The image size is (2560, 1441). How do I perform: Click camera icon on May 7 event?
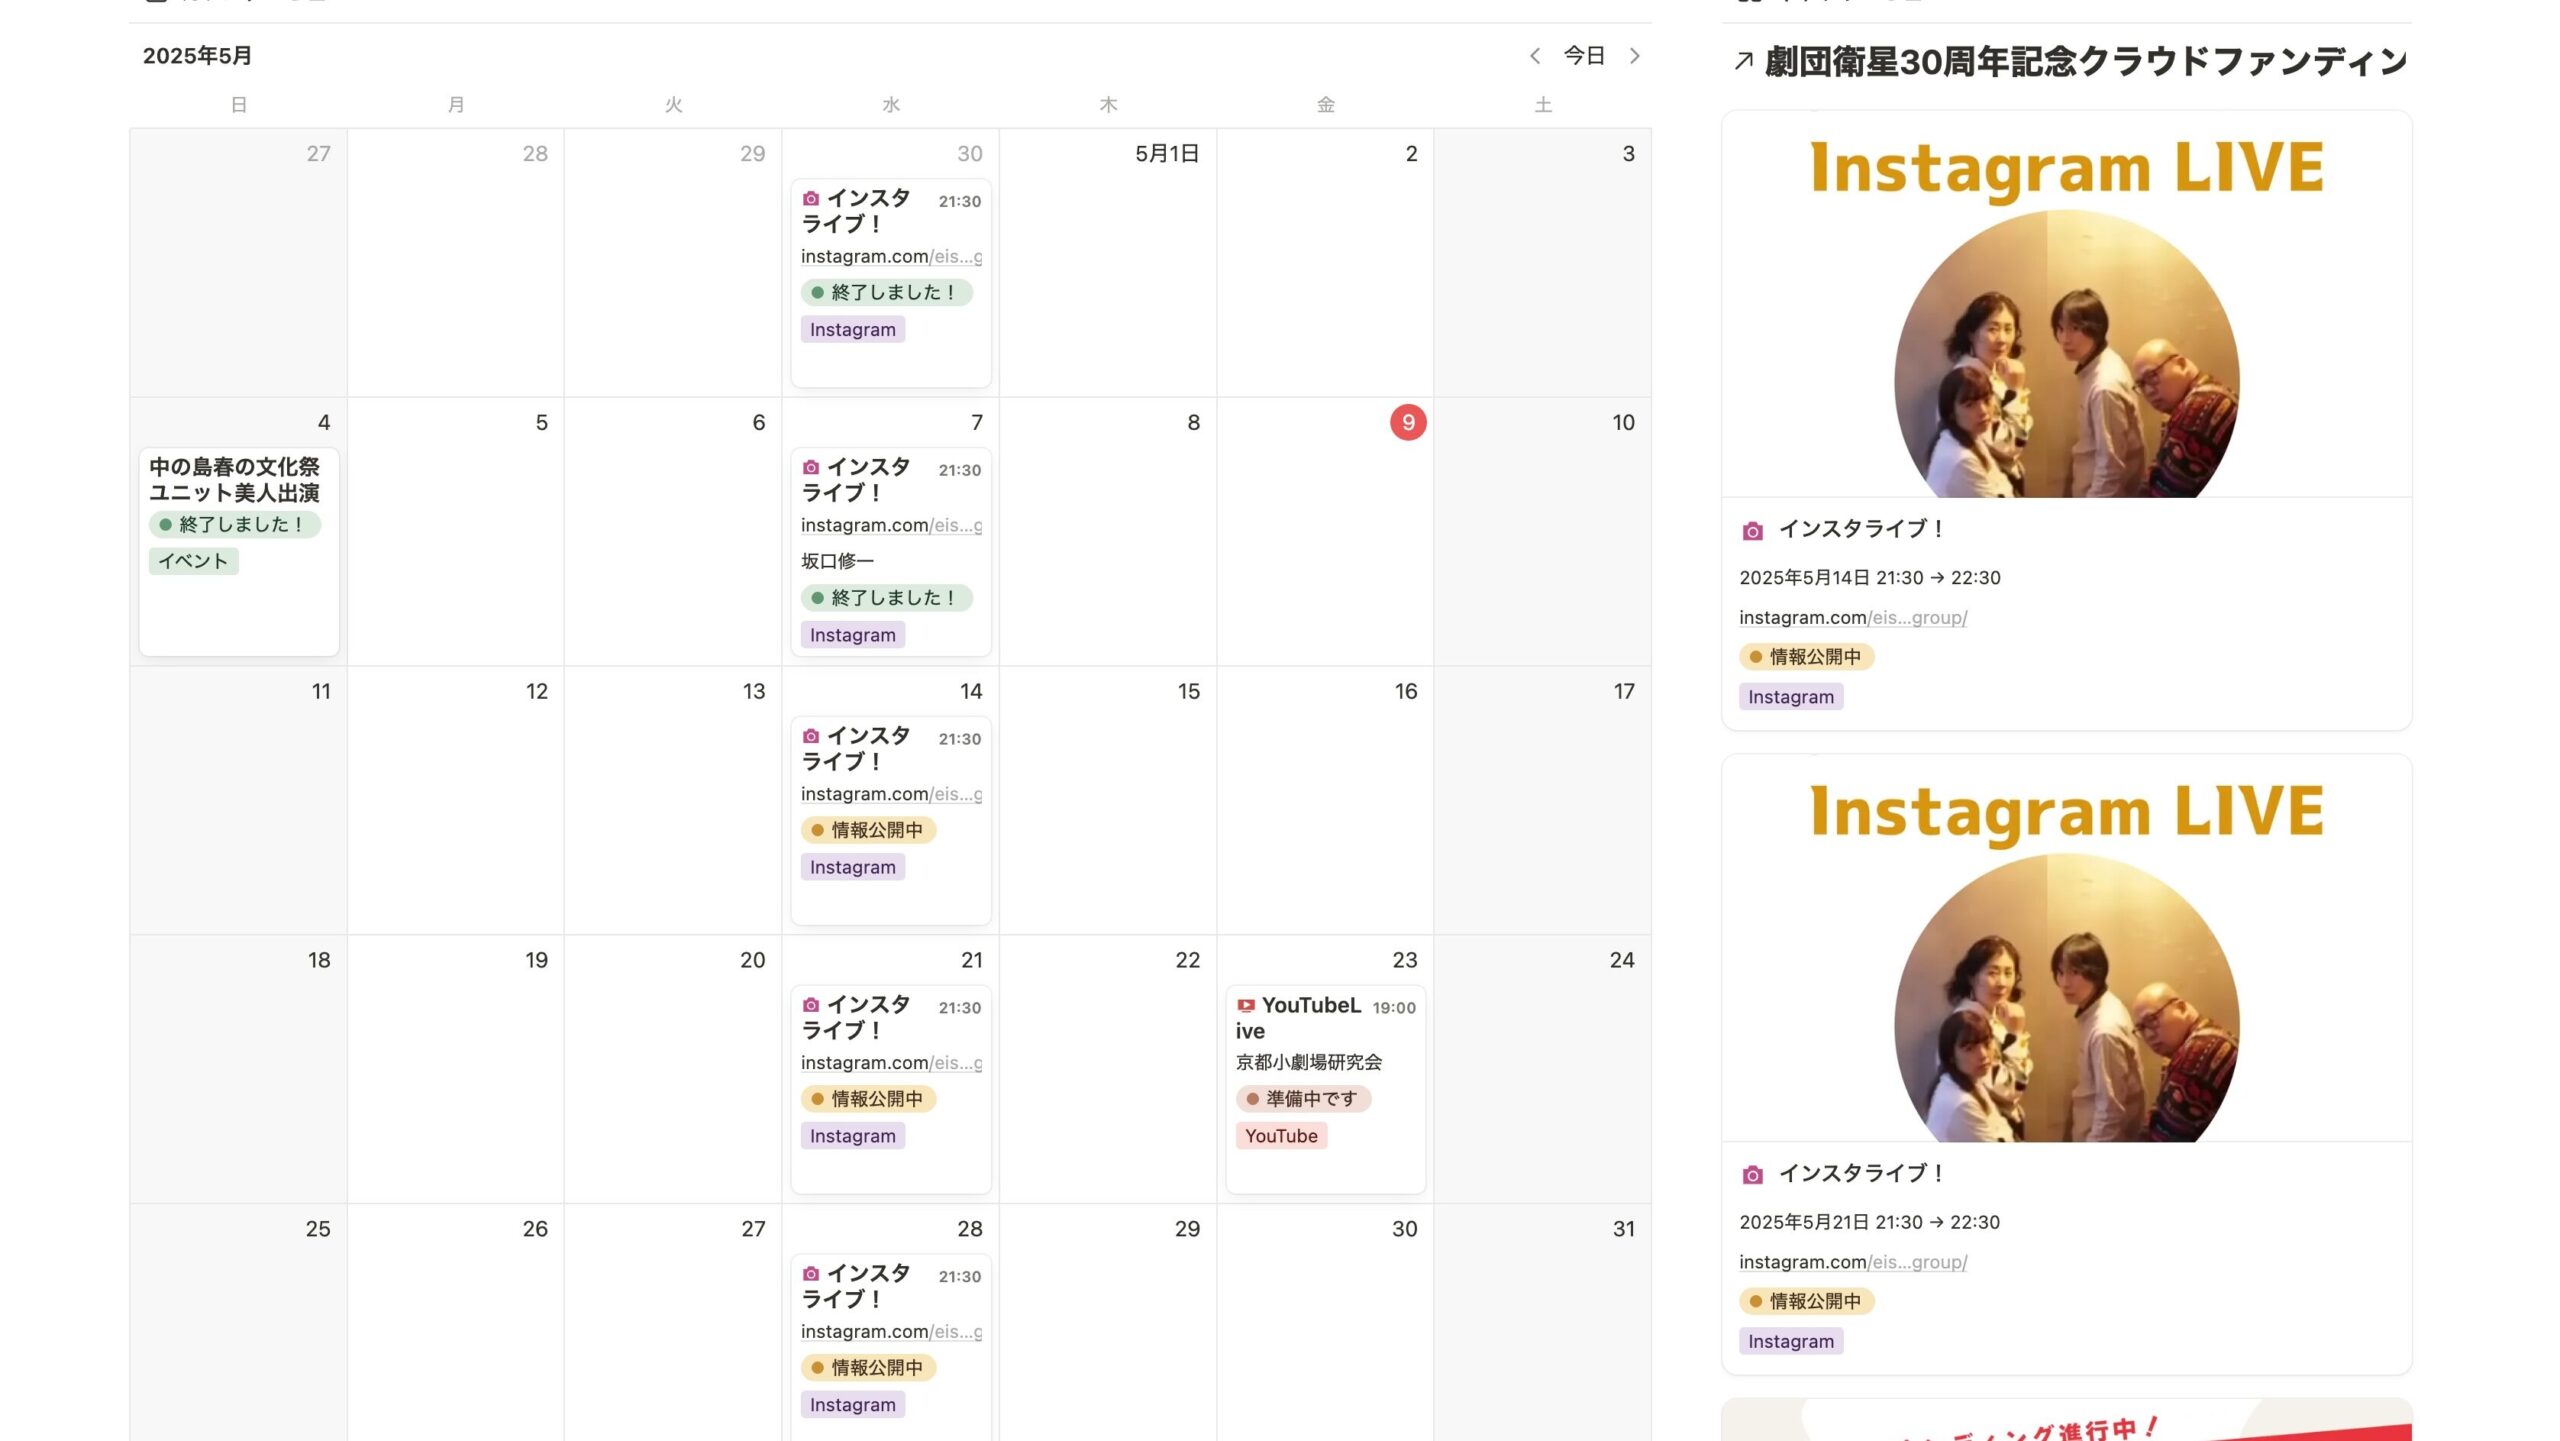(811, 468)
